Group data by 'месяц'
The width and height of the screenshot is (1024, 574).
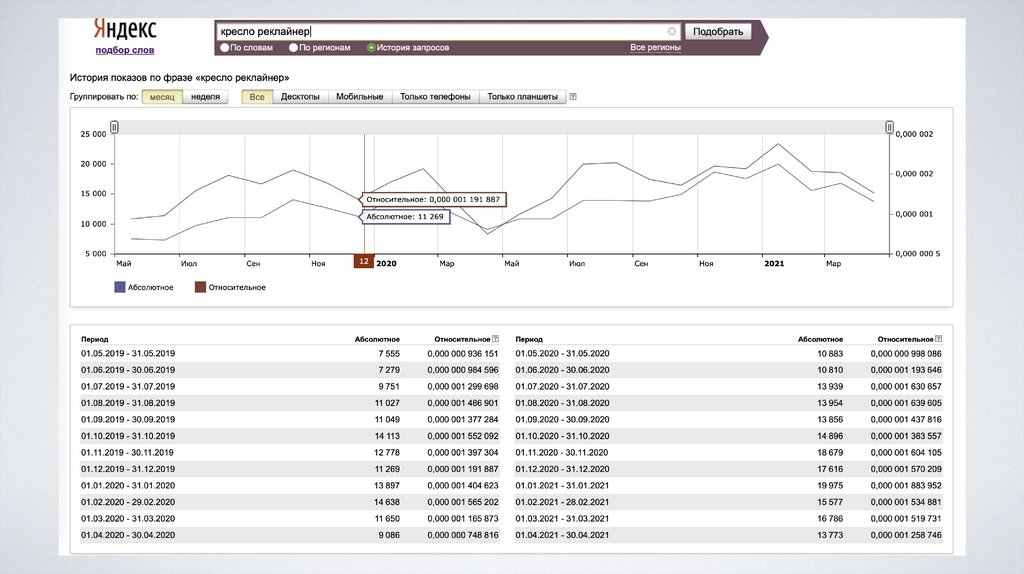point(162,97)
